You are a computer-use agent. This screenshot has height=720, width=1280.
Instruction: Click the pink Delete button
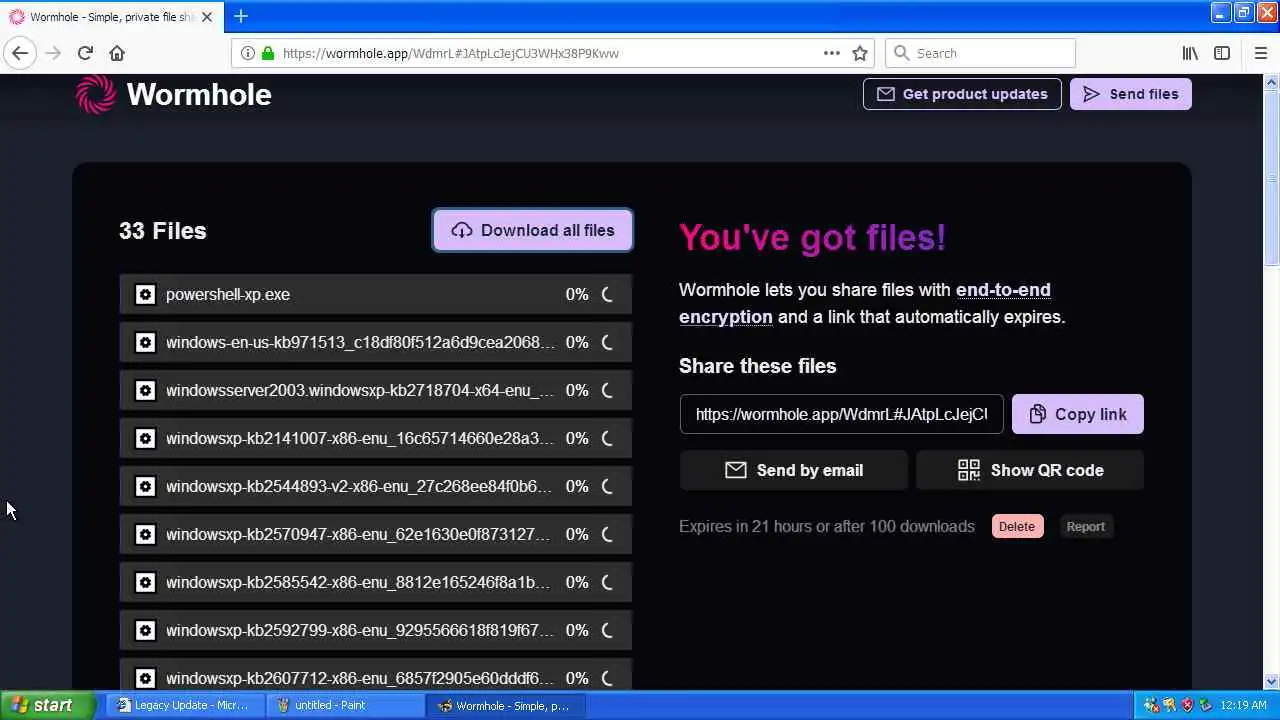click(1017, 526)
